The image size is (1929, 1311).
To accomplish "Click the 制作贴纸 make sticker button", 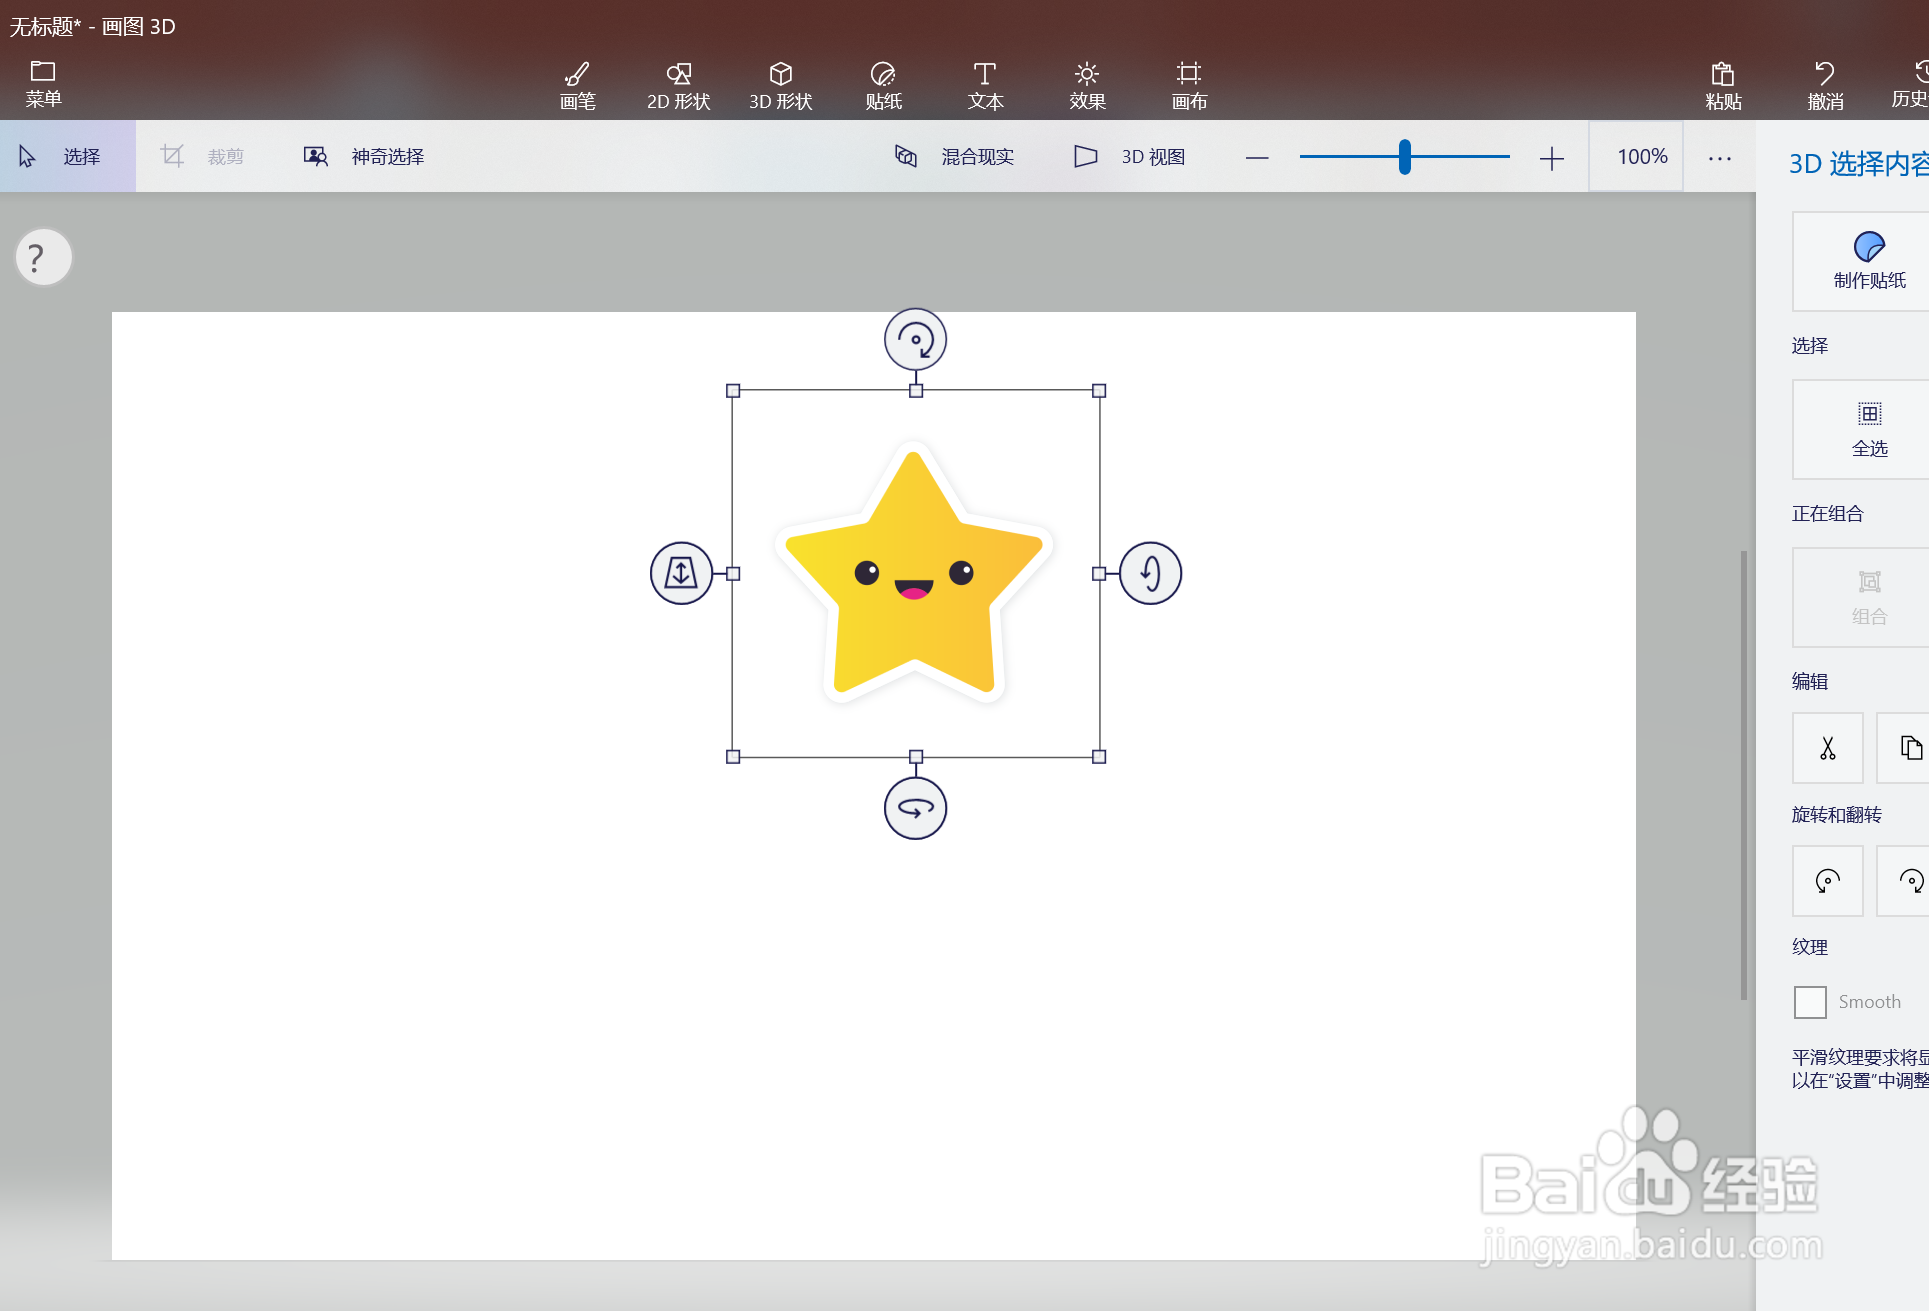I will point(1868,261).
